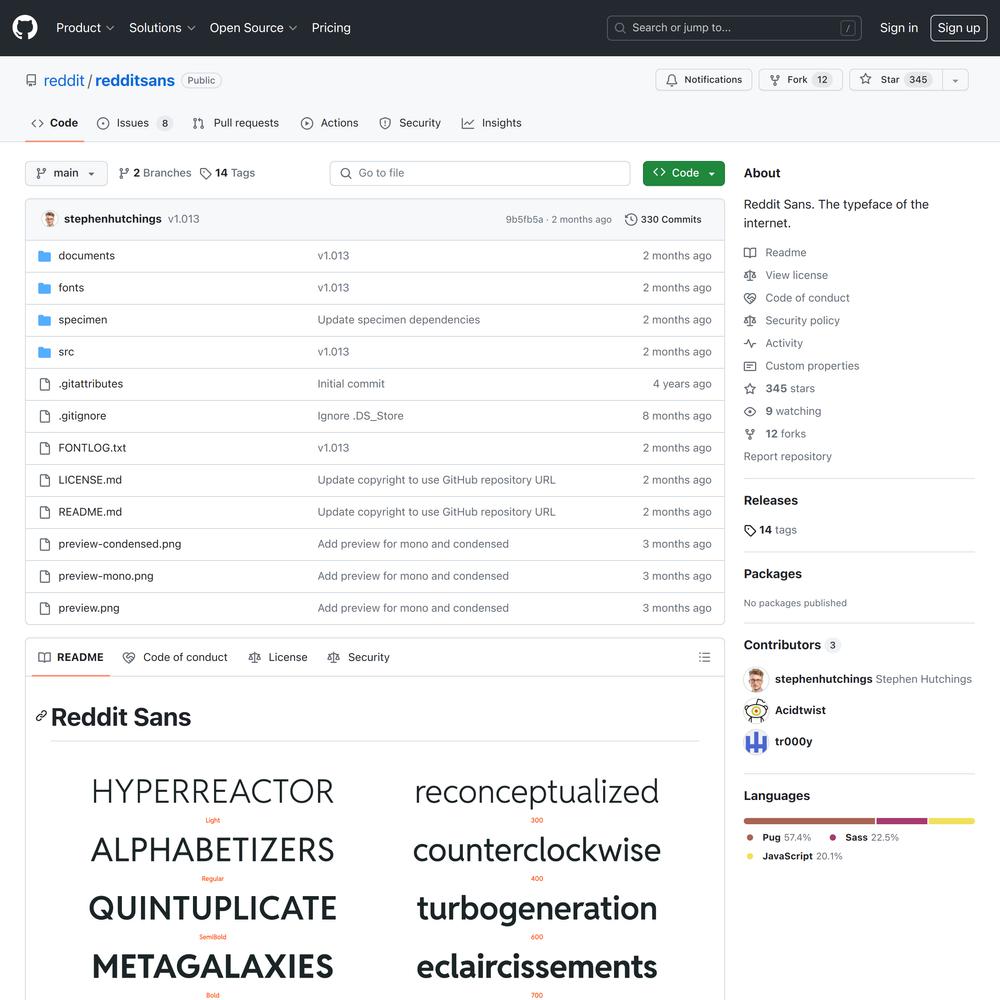Open 330 Commits history link

pos(663,219)
